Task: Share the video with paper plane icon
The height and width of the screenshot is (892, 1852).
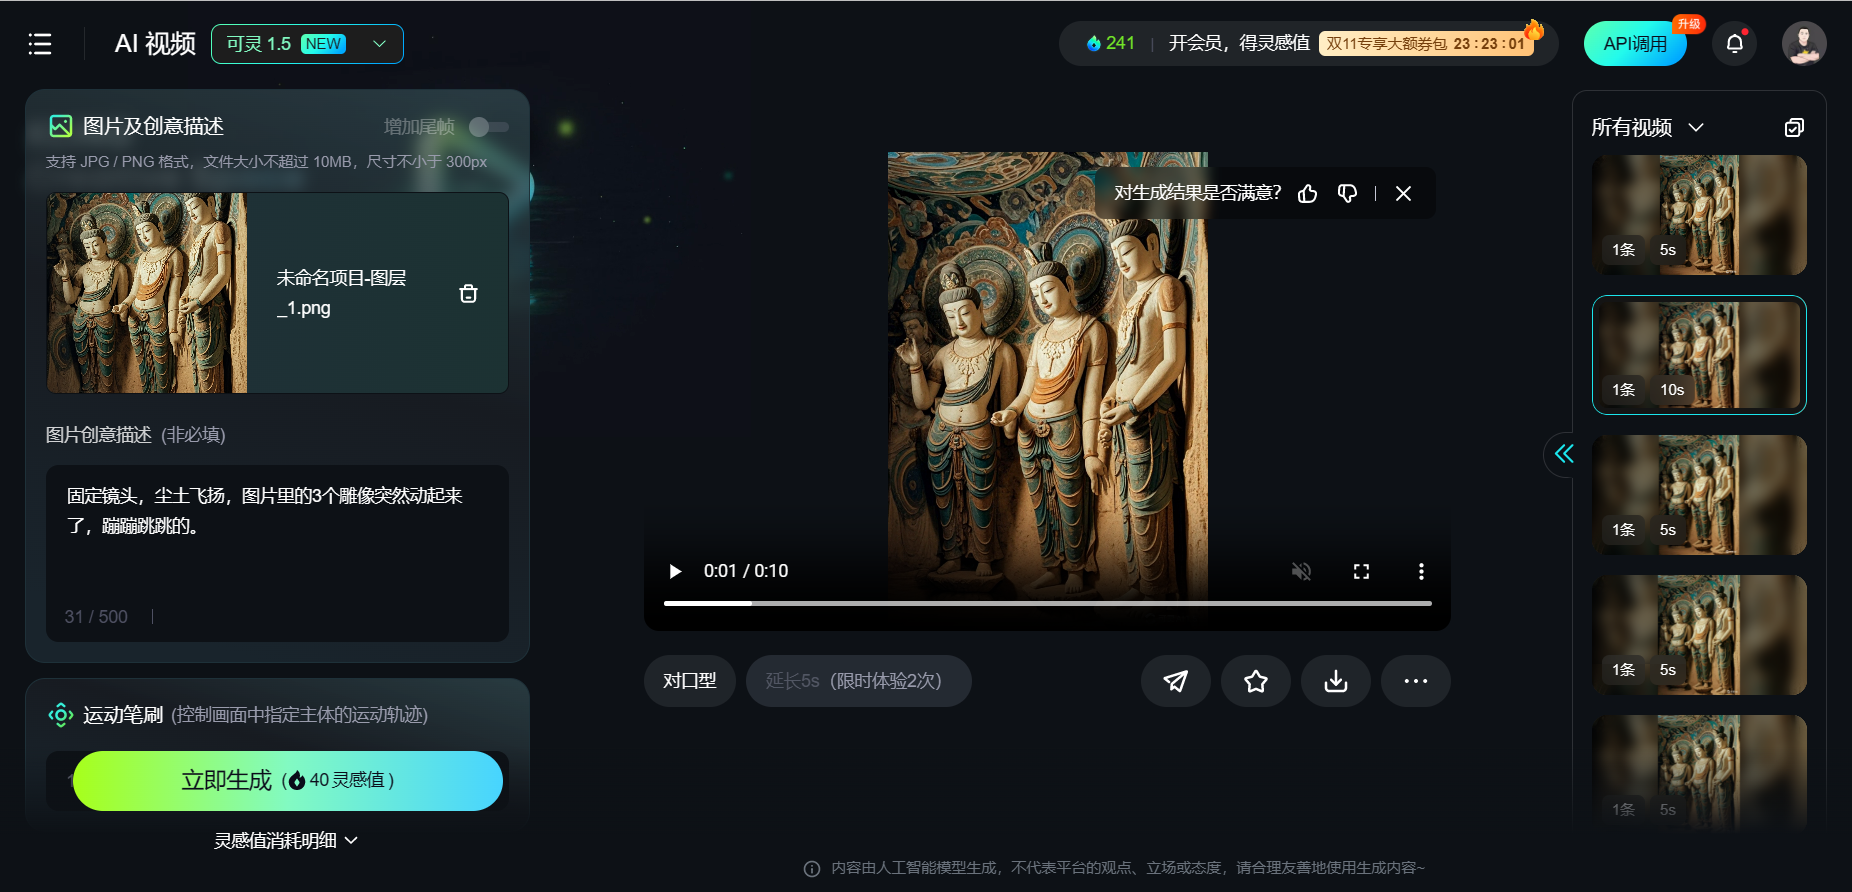Action: [x=1176, y=681]
